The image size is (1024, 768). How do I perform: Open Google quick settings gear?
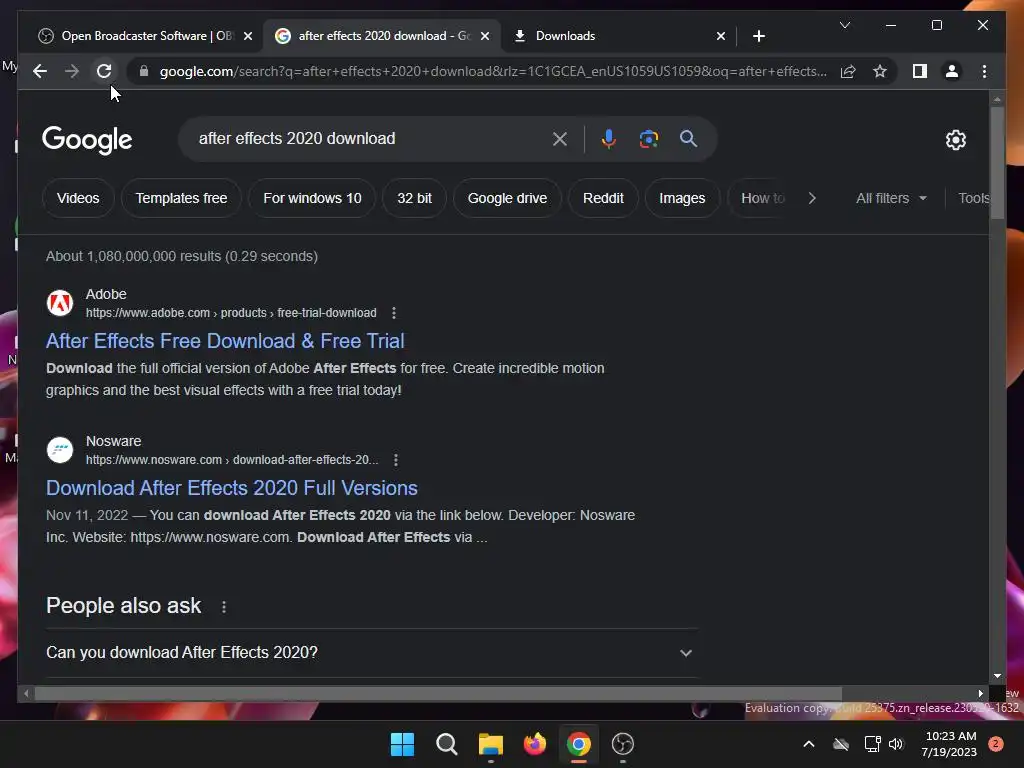coord(955,139)
